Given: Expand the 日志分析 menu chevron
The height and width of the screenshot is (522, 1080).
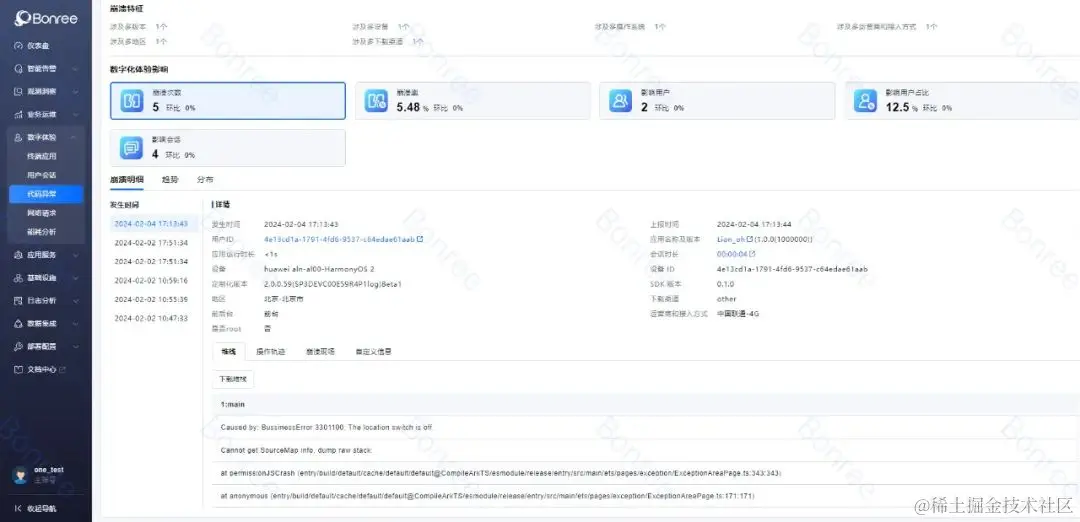Looking at the screenshot, I should pos(74,301).
